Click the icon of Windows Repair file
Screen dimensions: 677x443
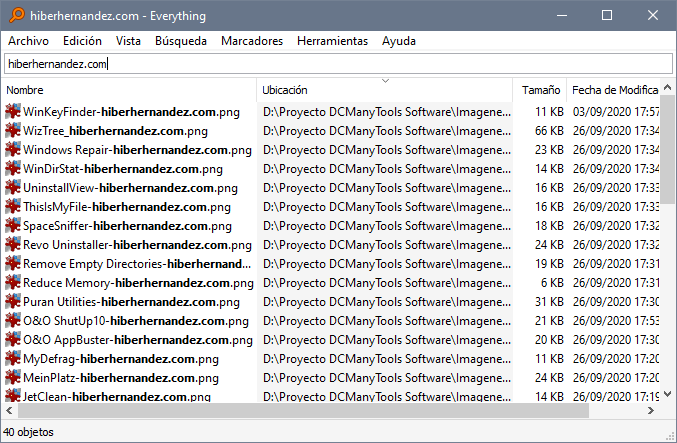tap(13, 149)
